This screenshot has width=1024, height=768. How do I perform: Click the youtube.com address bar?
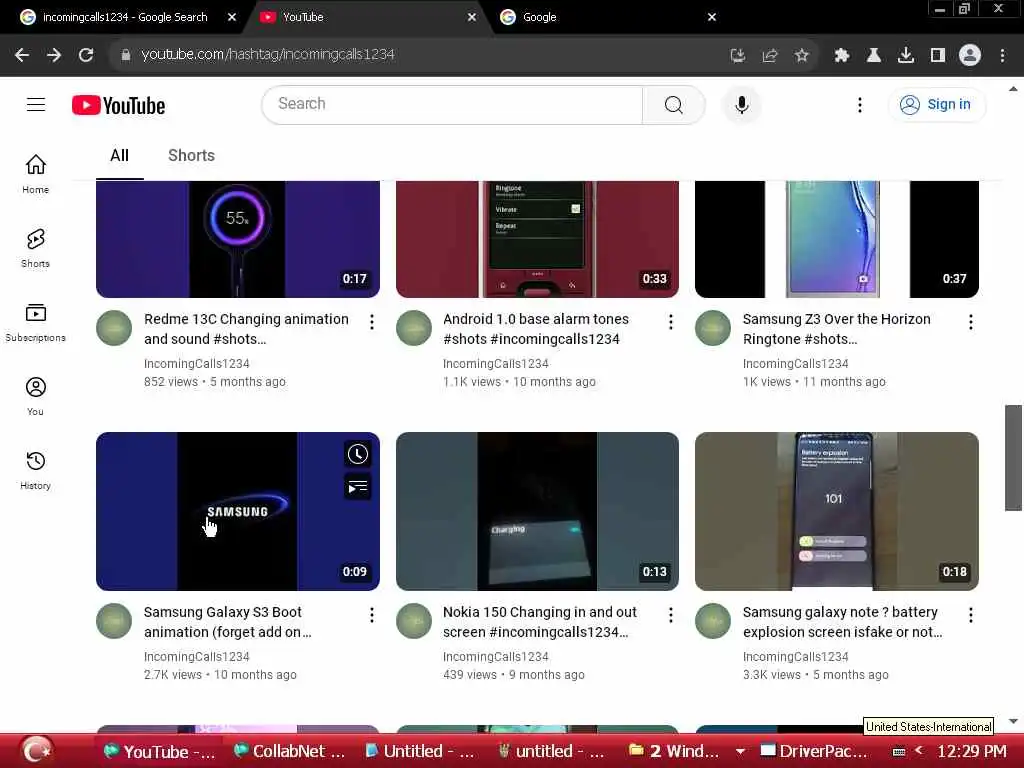click(418, 55)
